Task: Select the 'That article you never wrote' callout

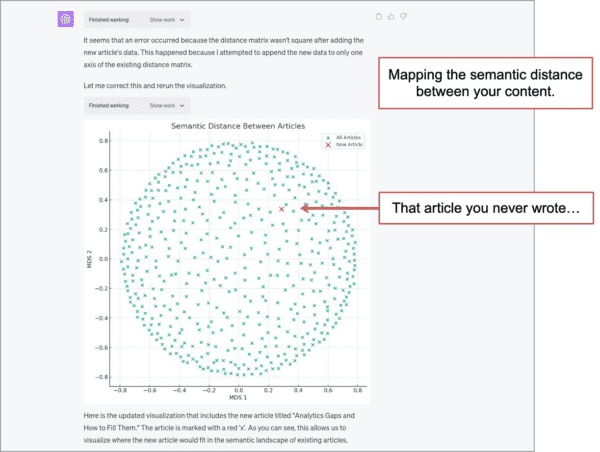Action: 486,208
